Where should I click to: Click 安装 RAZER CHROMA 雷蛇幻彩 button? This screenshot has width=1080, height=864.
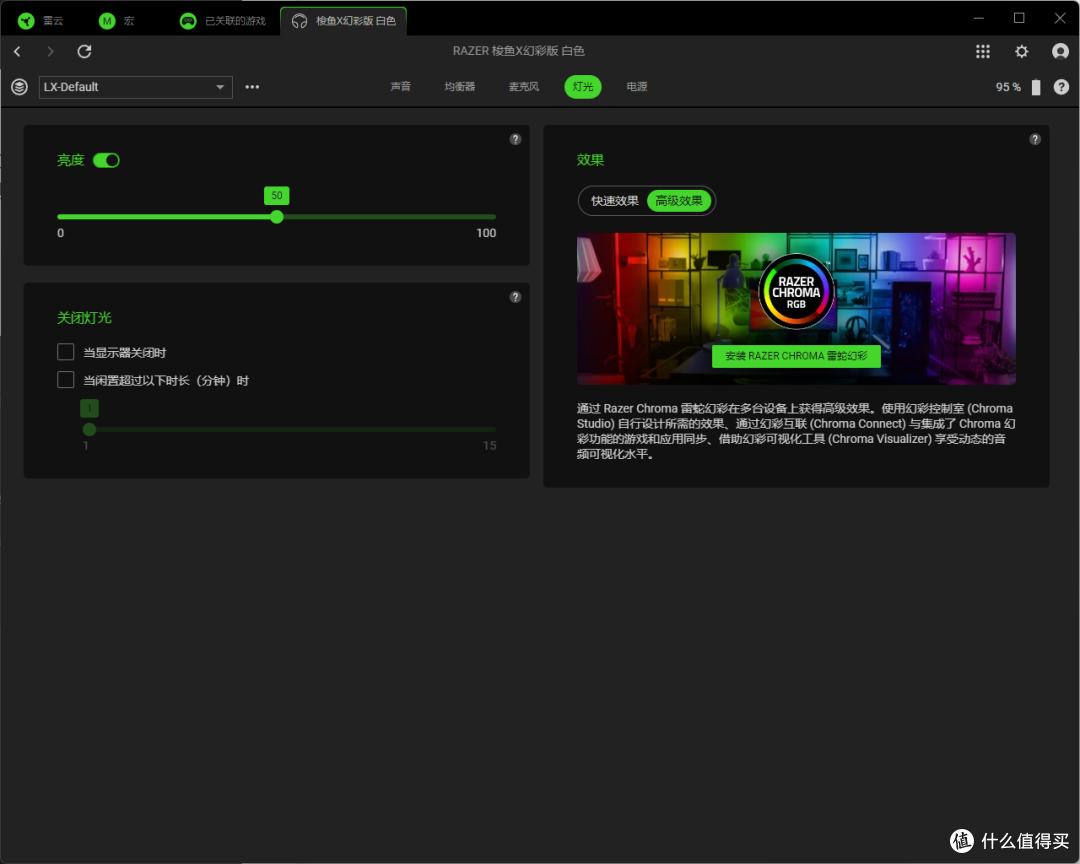point(796,356)
